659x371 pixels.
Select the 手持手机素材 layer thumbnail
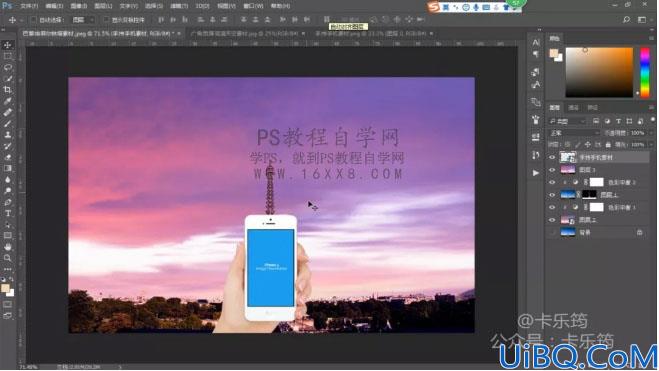[x=568, y=158]
